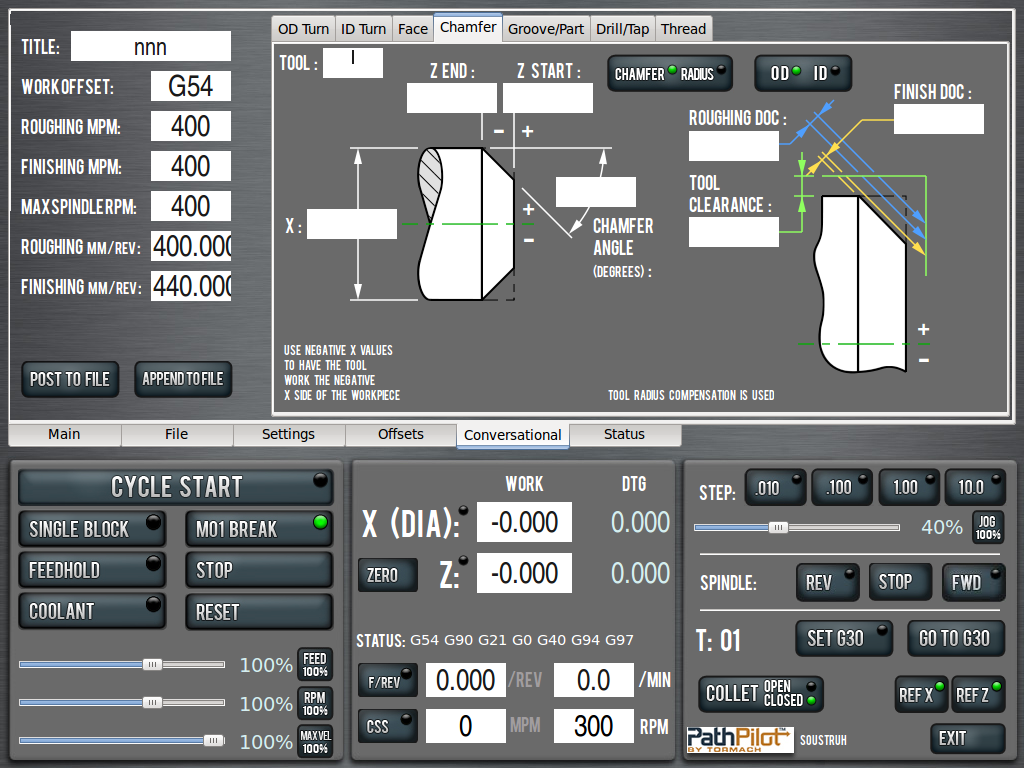Toggle SINGLE BLOCK mode

(x=92, y=529)
